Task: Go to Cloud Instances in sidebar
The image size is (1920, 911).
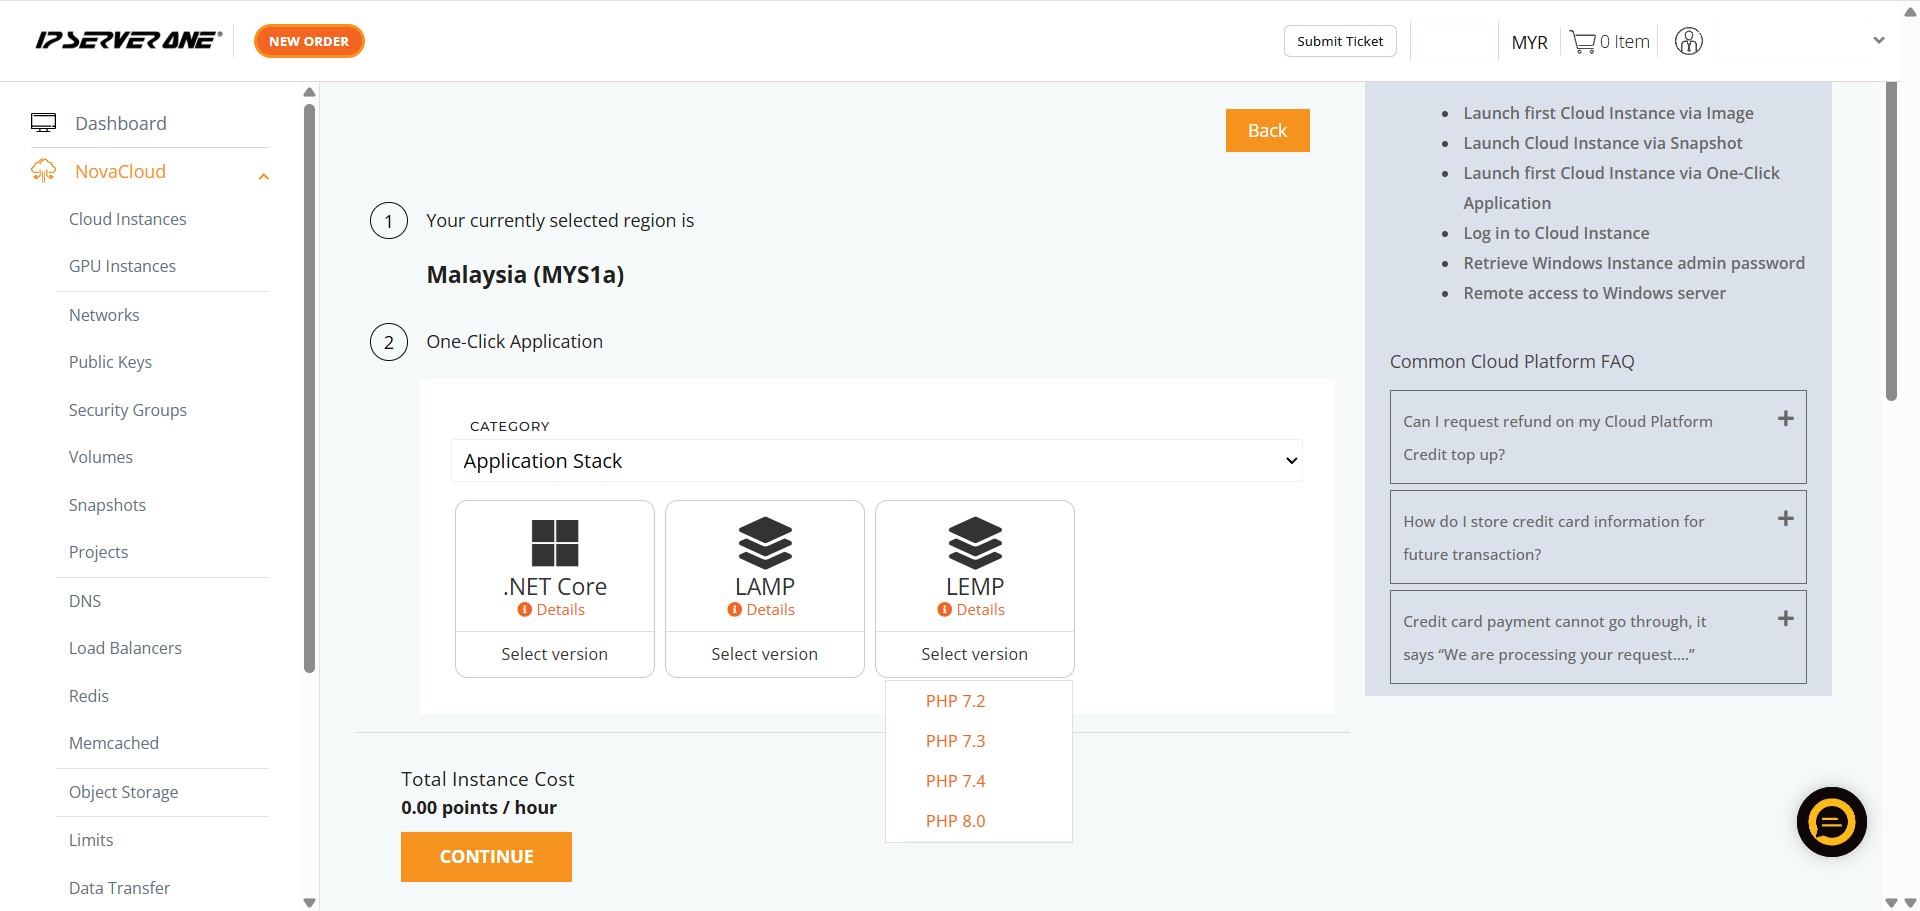Action: coord(127,219)
